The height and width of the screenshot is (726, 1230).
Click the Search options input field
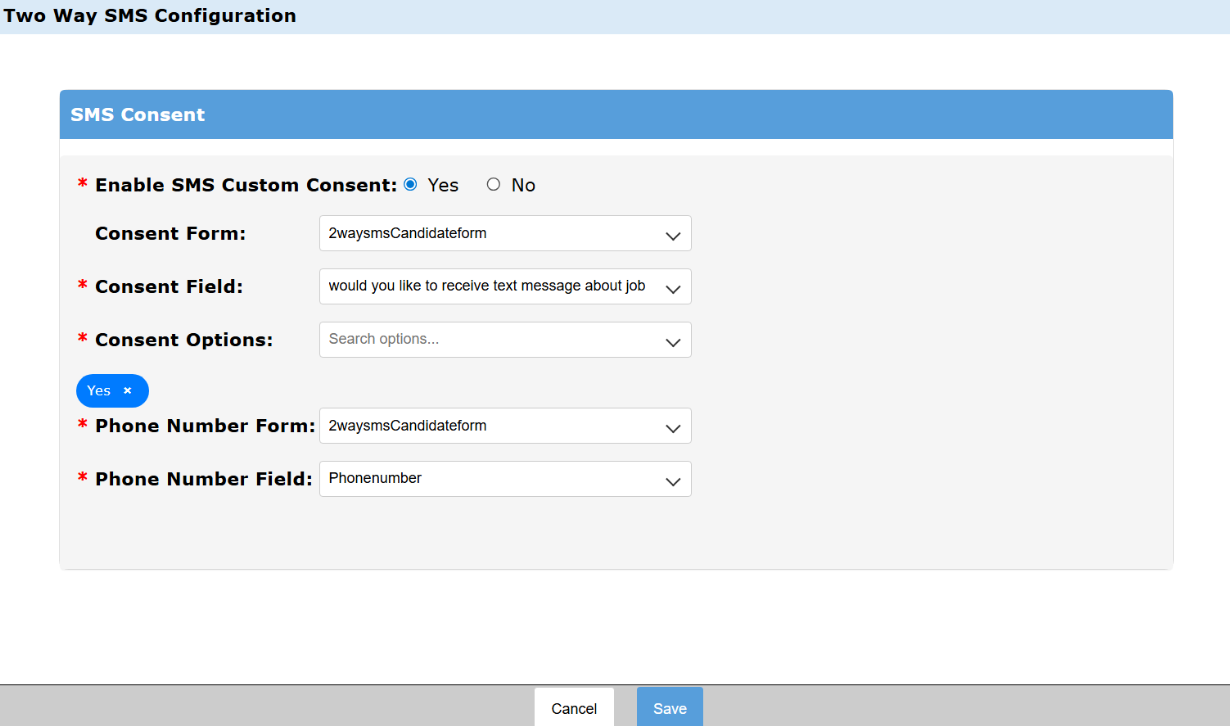pos(480,339)
